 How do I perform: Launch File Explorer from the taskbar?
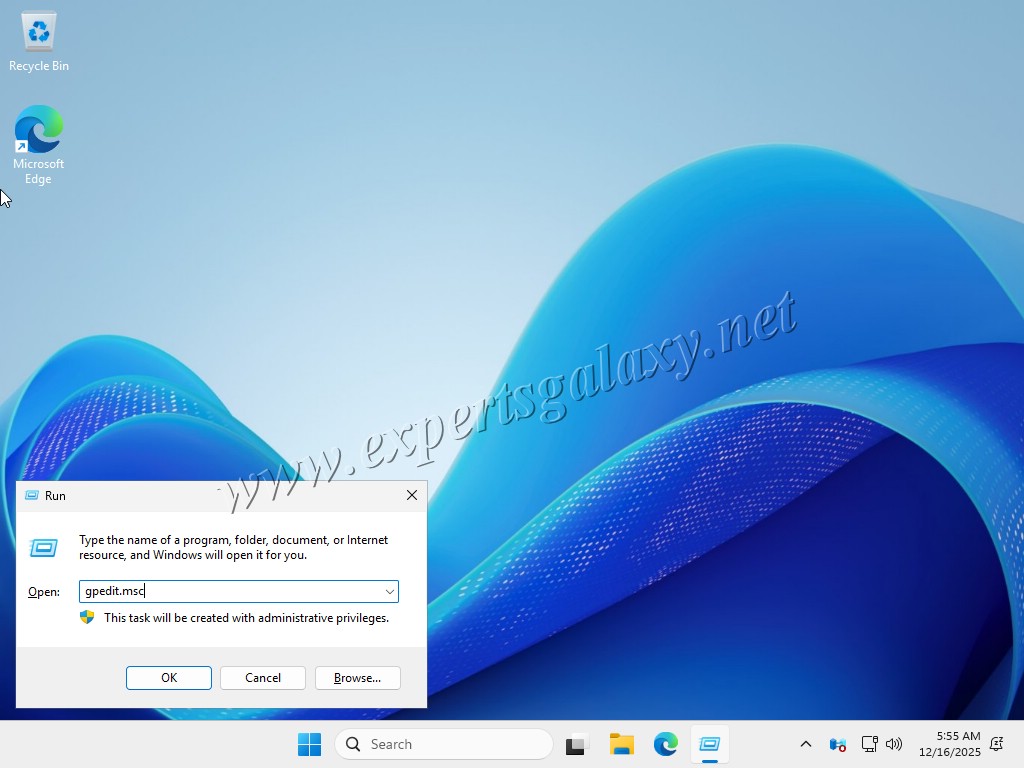pyautogui.click(x=622, y=744)
